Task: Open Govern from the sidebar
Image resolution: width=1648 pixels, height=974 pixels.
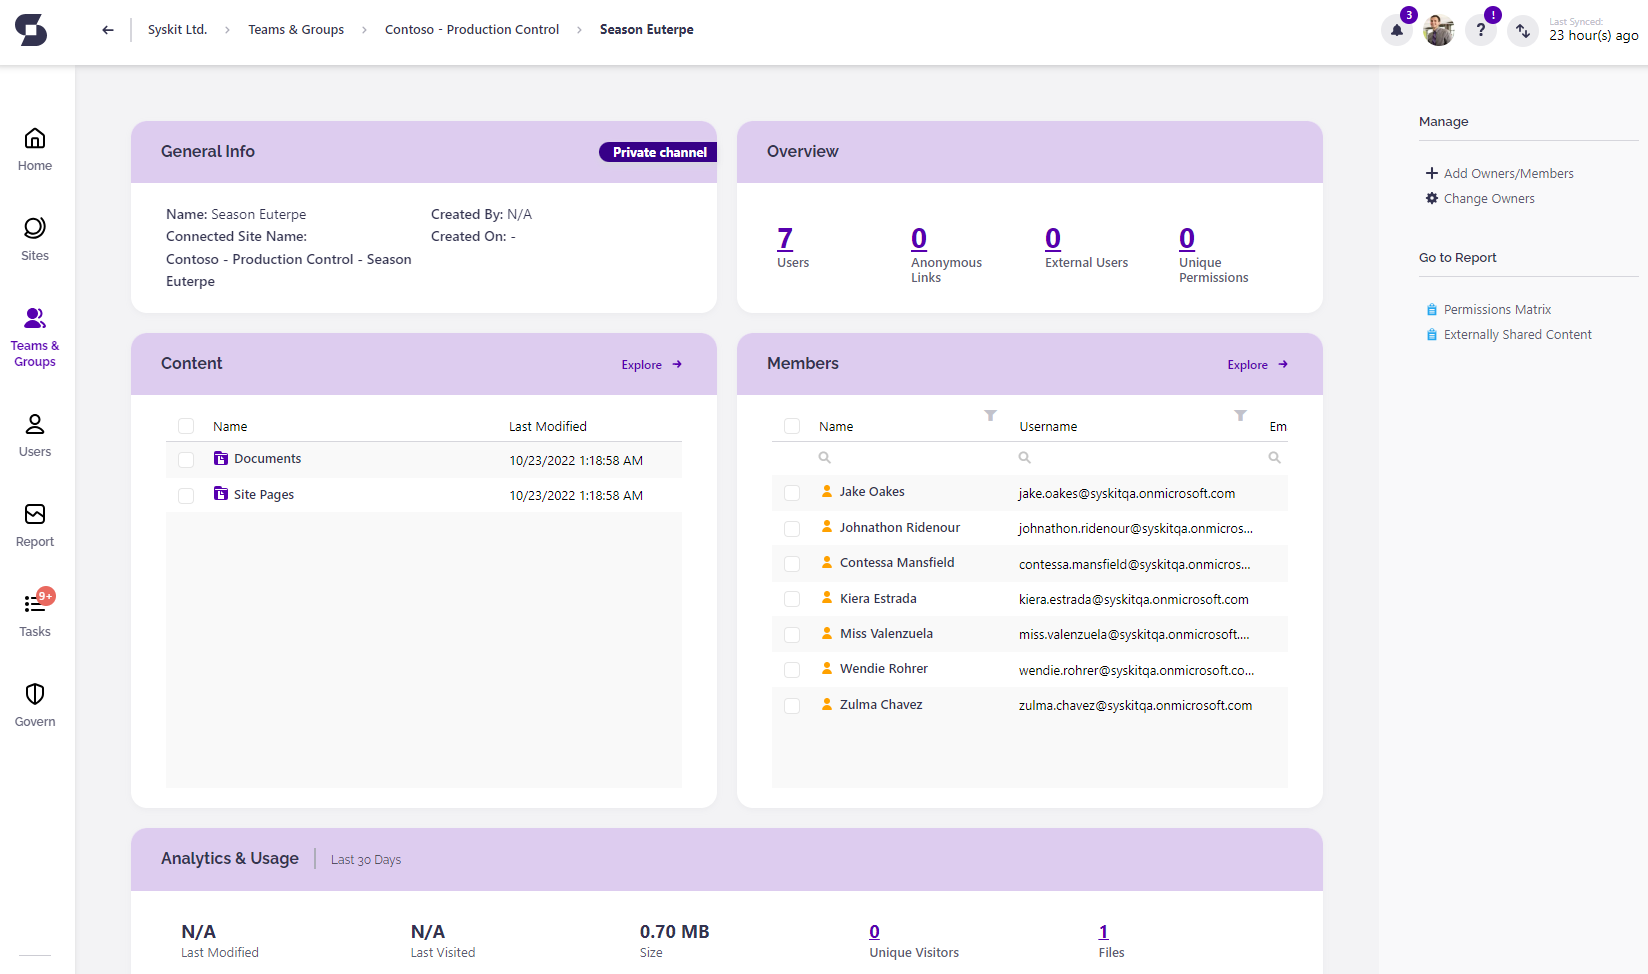Action: click(34, 702)
